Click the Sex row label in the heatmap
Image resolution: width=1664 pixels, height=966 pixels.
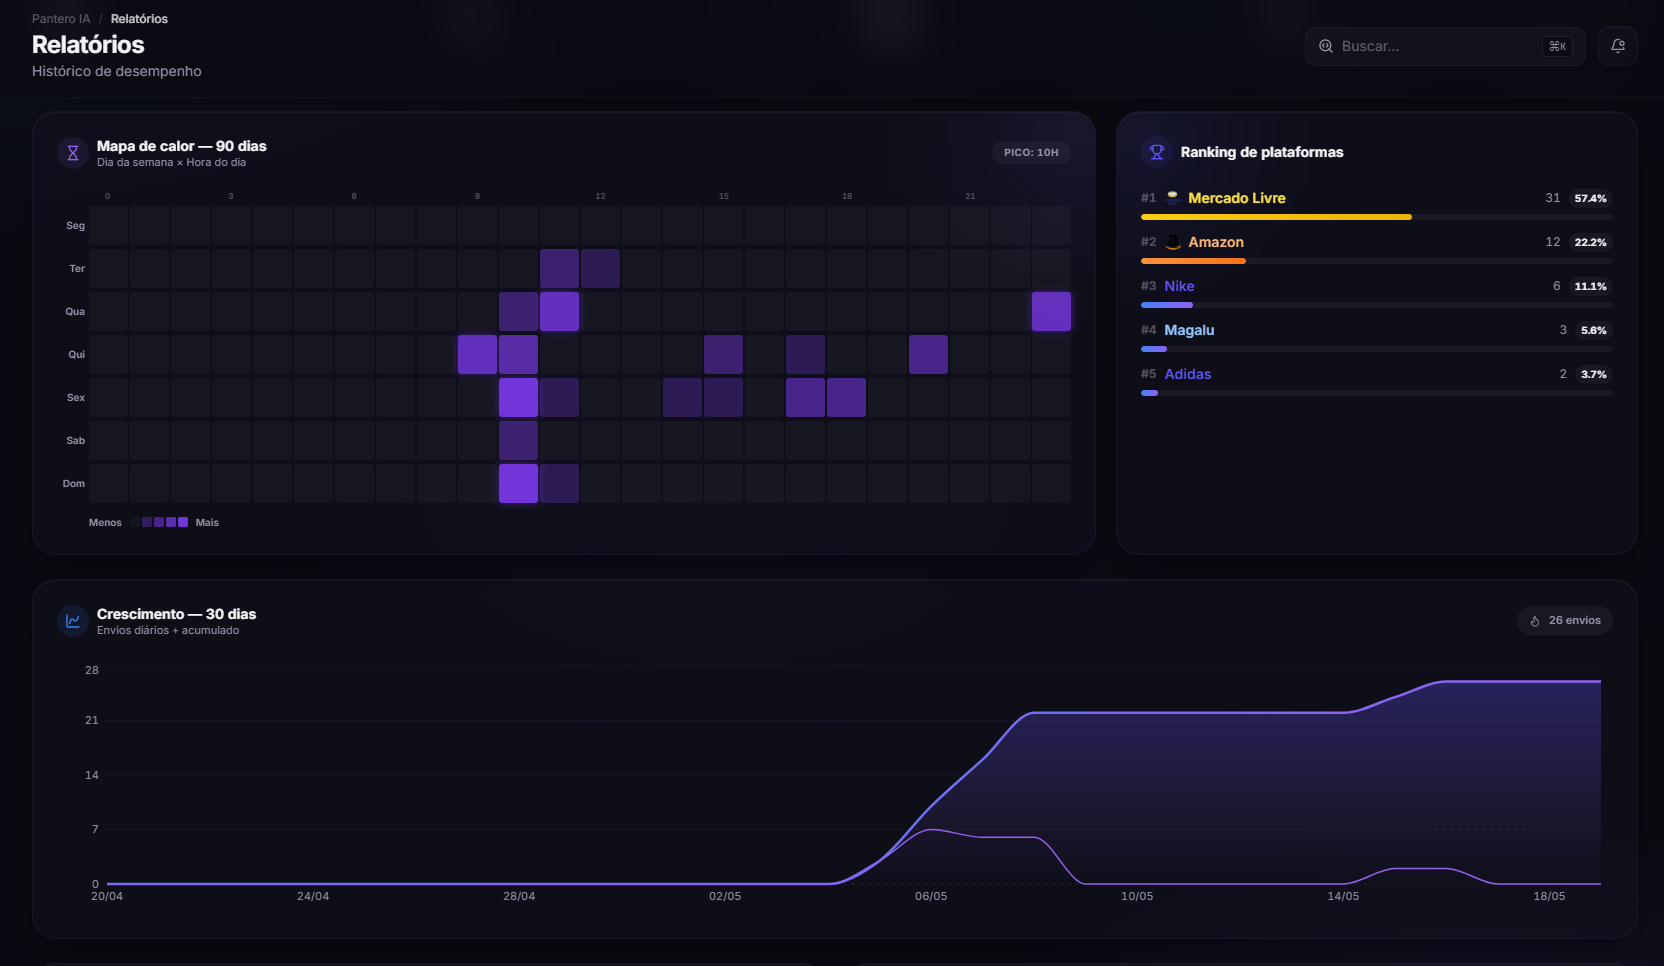pos(76,397)
